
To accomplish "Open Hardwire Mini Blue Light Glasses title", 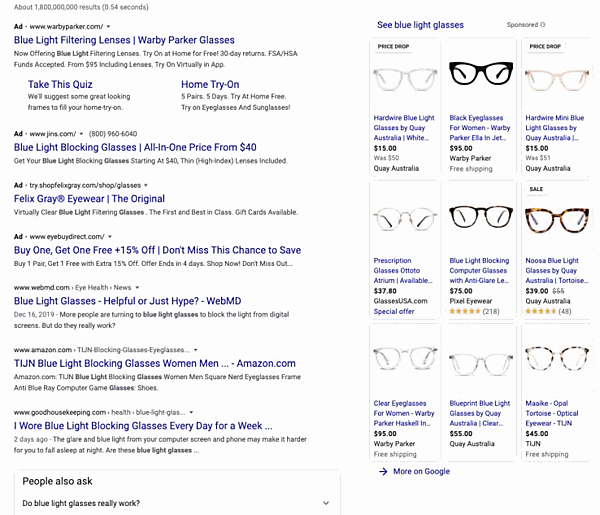I will 555,128.
